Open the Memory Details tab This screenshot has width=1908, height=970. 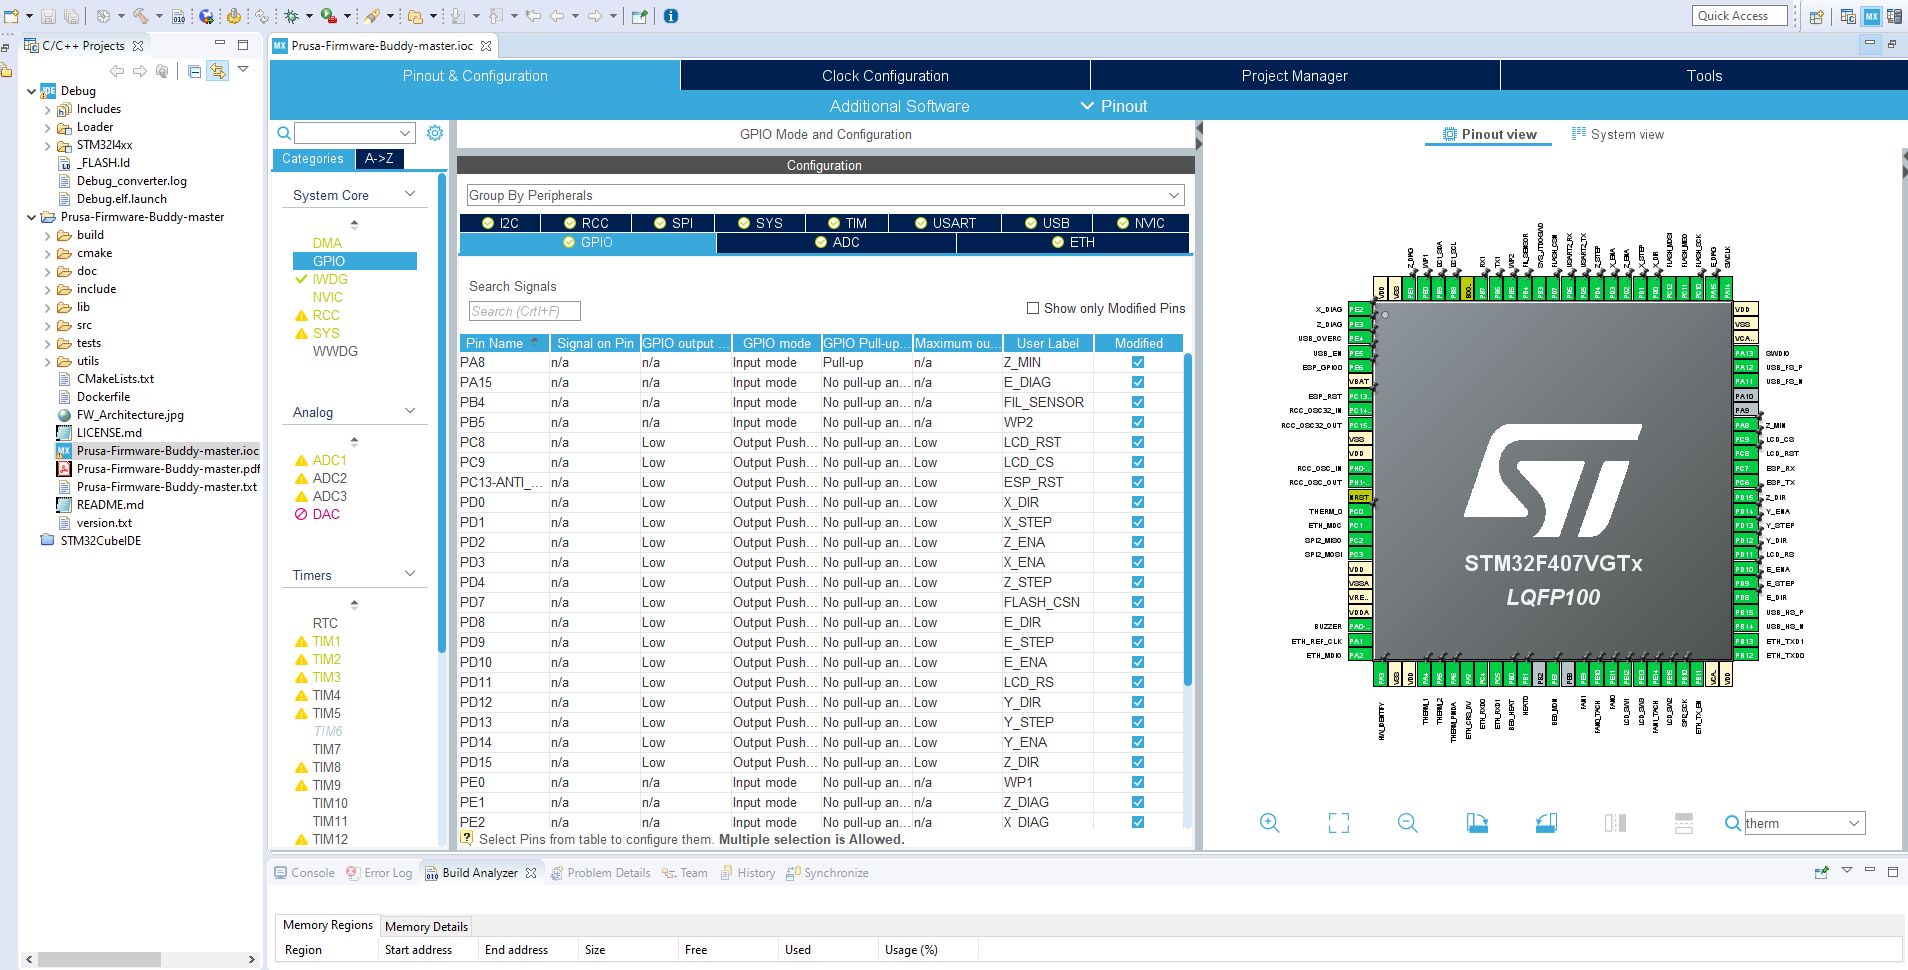426,926
